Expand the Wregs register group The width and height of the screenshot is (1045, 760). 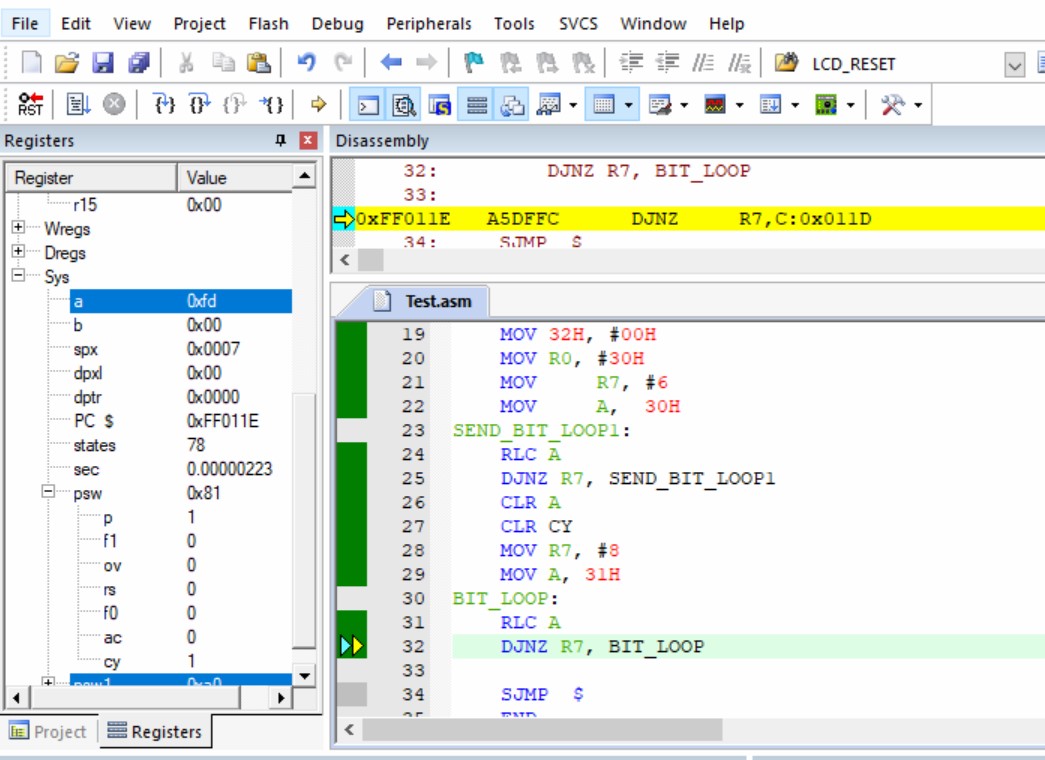pos(19,229)
